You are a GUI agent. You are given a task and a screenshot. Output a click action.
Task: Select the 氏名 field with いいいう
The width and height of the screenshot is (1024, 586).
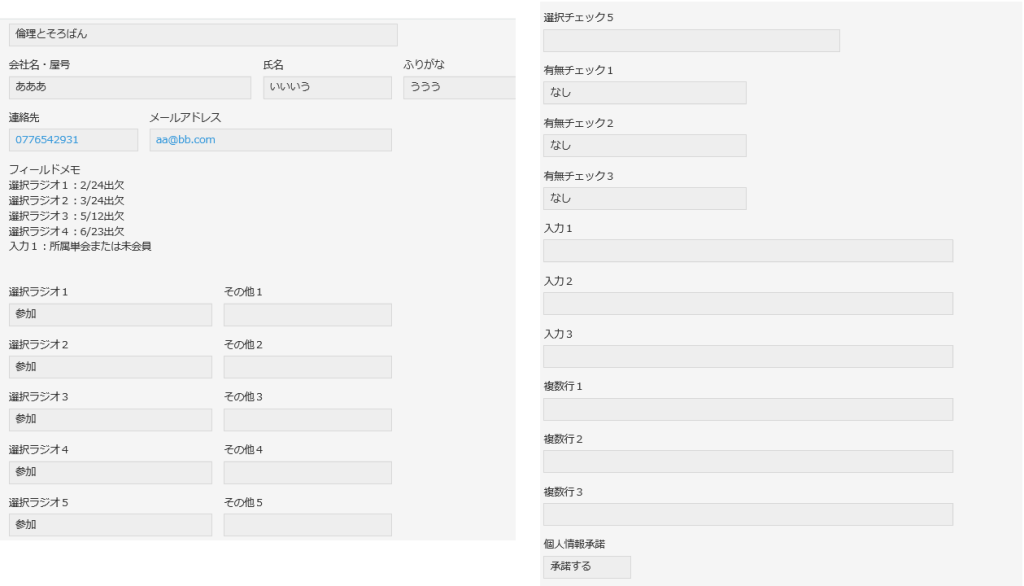(327, 87)
